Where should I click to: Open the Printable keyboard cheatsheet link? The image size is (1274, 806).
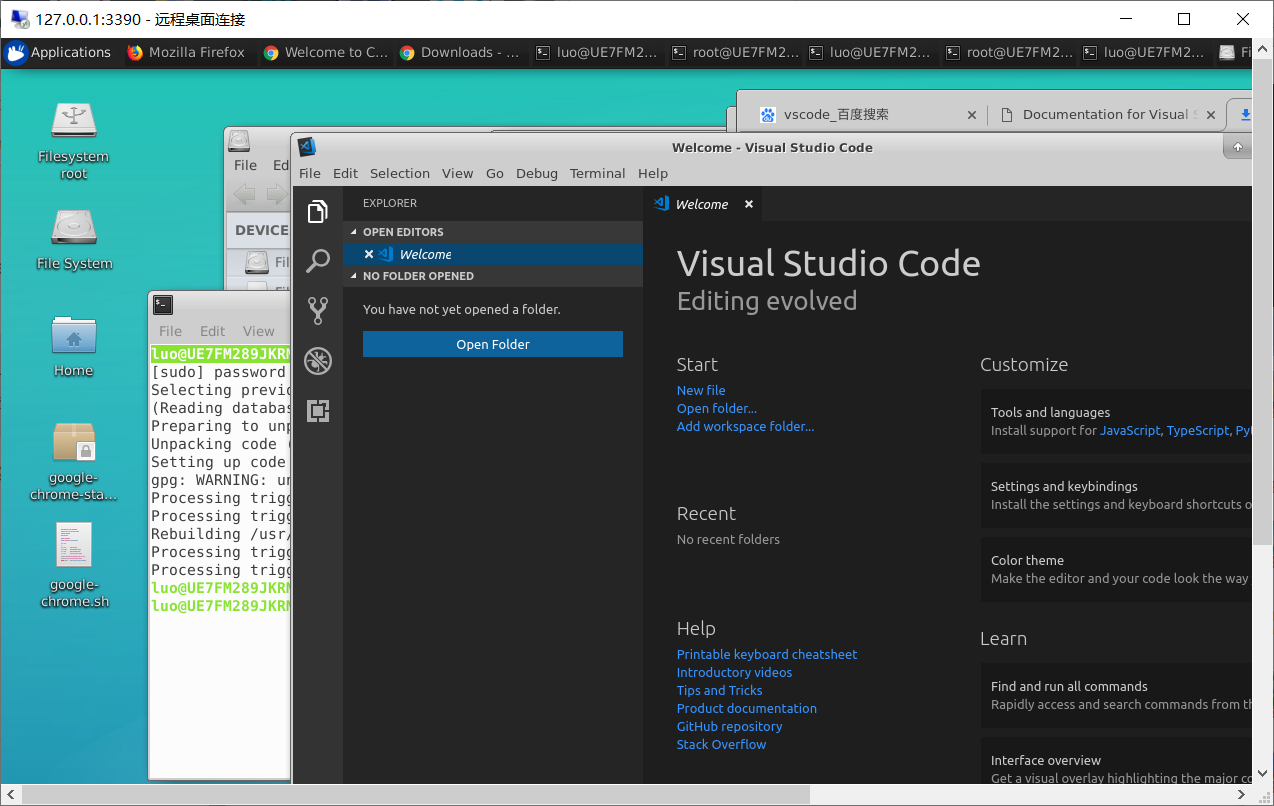[x=767, y=654]
